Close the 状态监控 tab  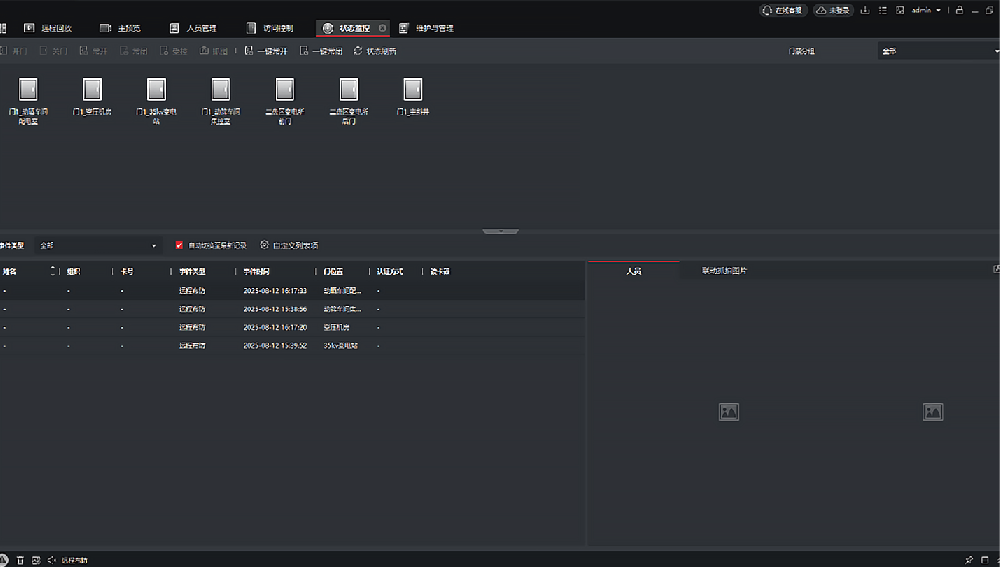pos(383,28)
